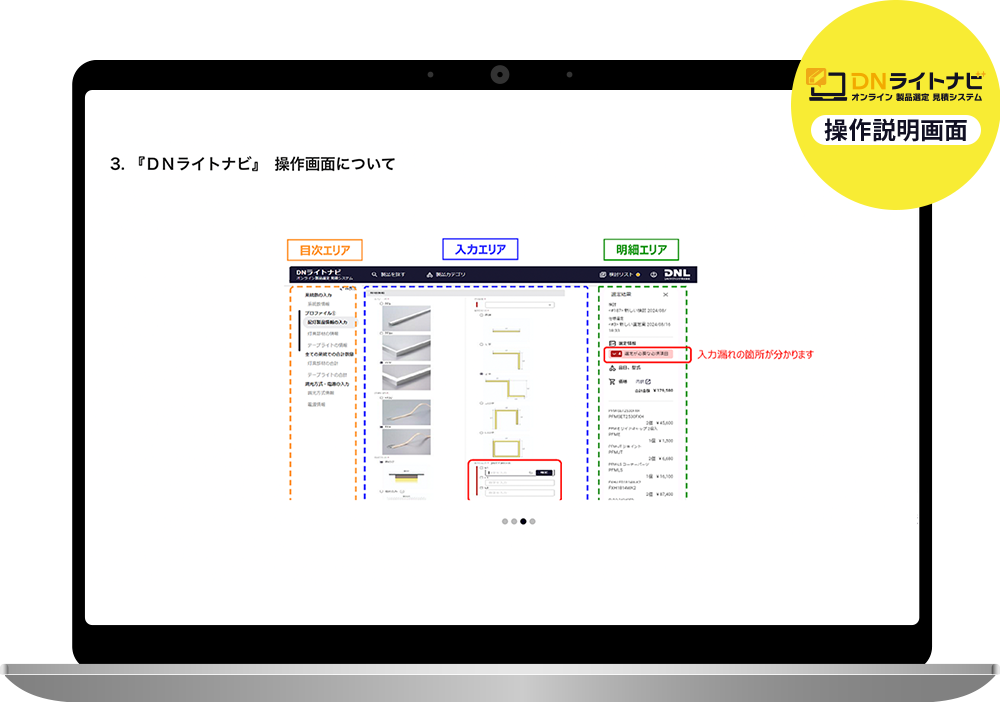Select the flat bar shape radio button
Image resolution: width=1000 pixels, height=702 pixels.
click(x=481, y=315)
